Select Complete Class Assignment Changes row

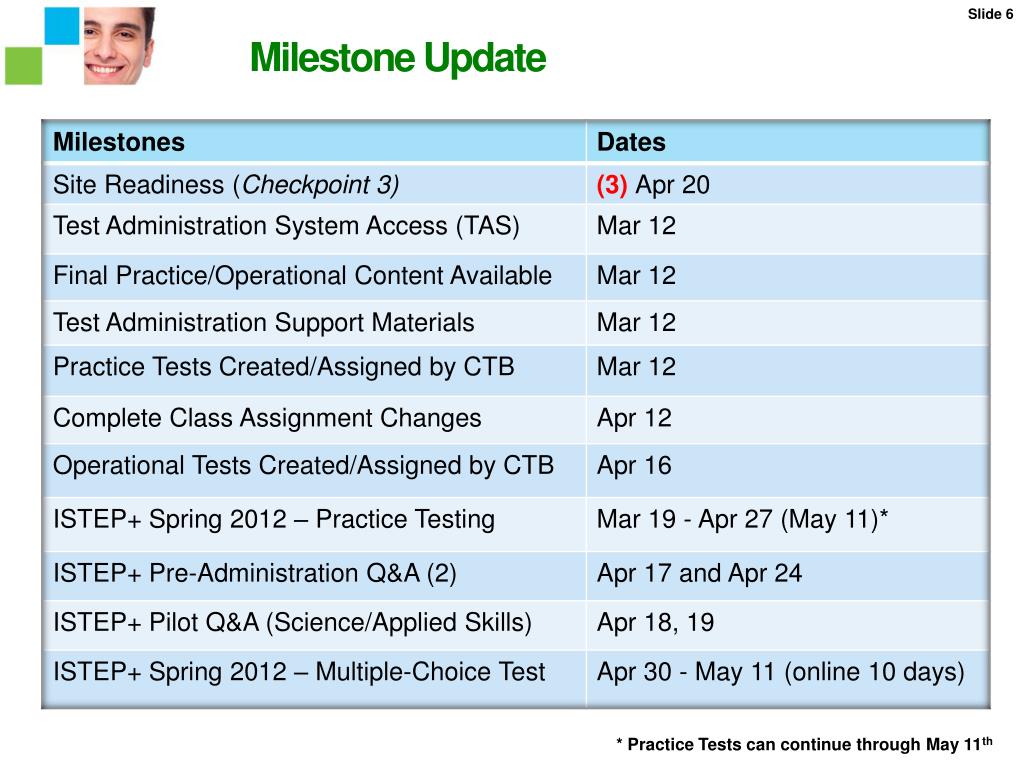[x=516, y=419]
